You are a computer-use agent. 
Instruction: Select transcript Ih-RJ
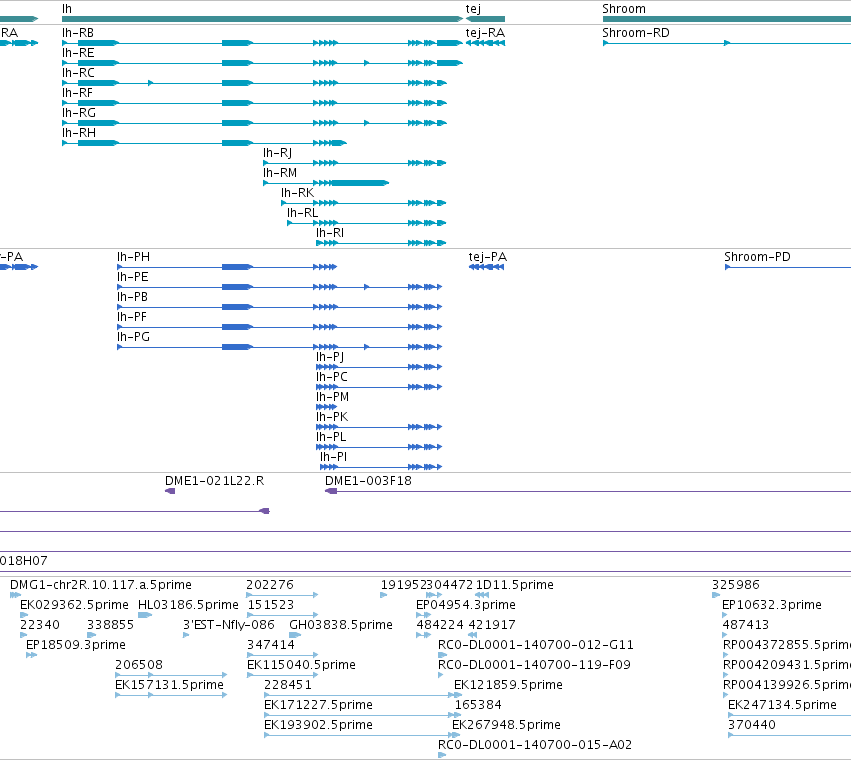(x=277, y=153)
